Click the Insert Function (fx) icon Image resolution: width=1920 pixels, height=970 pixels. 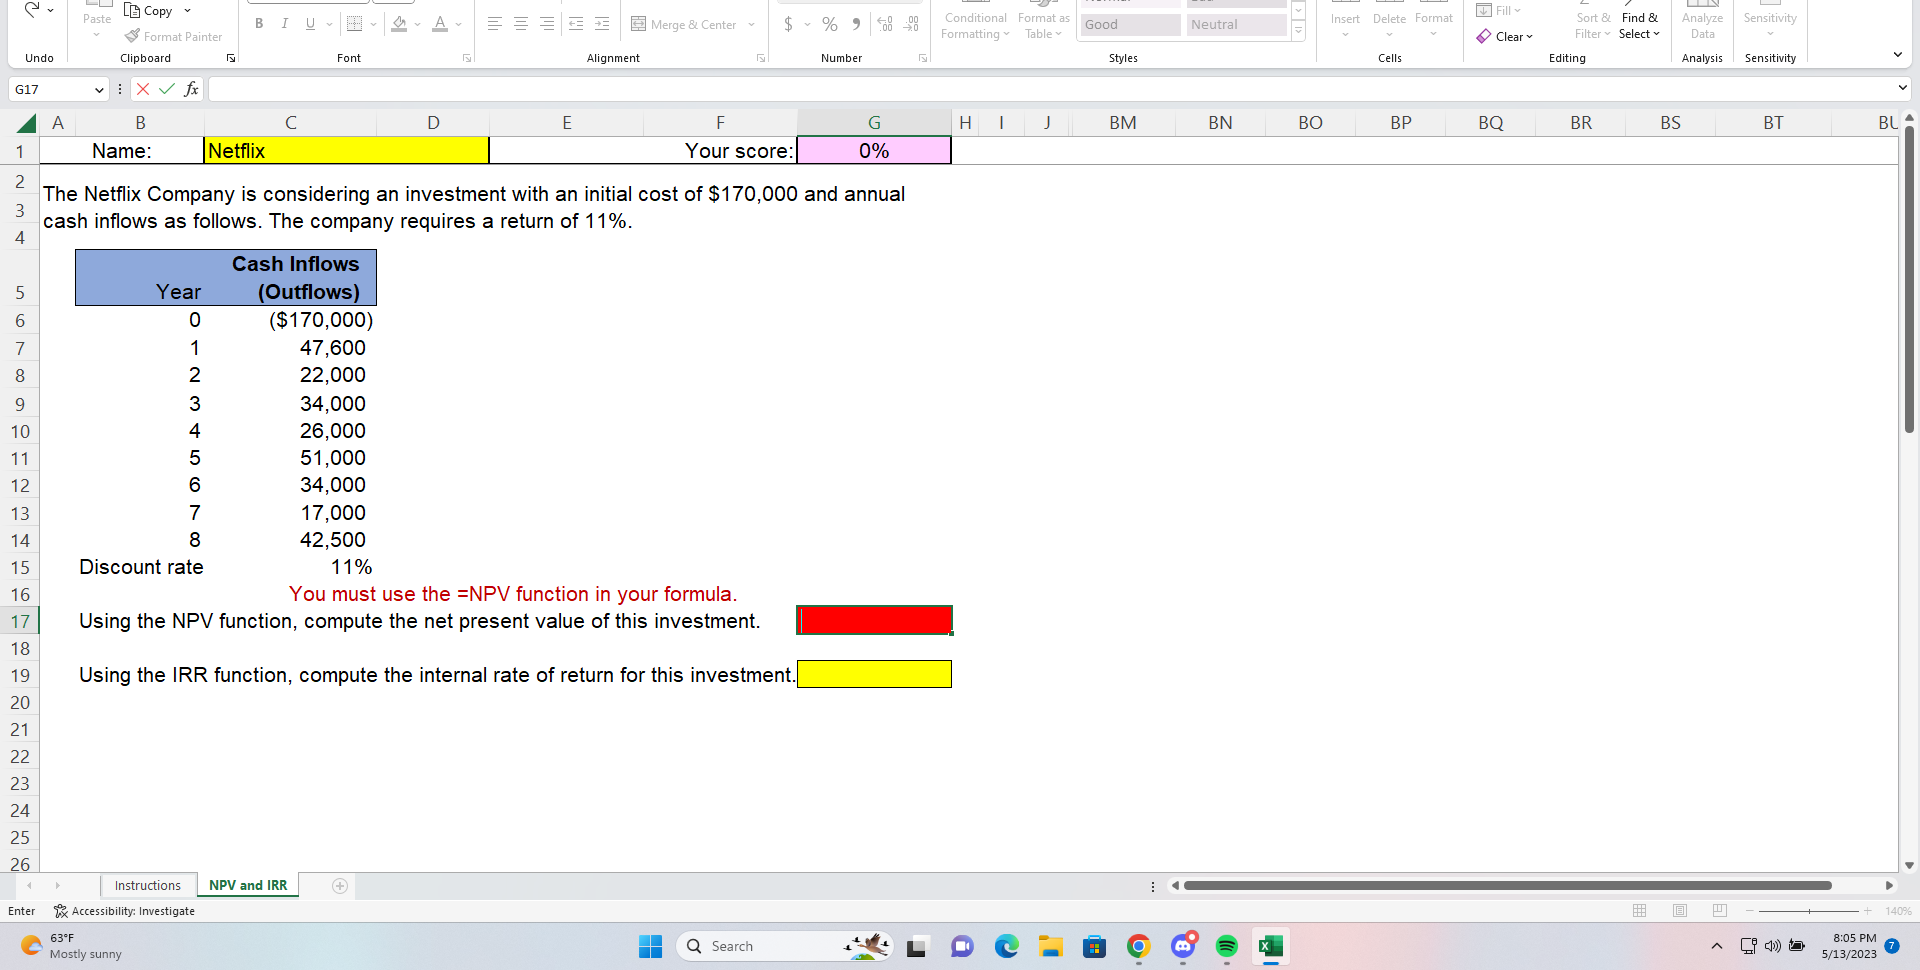point(192,89)
